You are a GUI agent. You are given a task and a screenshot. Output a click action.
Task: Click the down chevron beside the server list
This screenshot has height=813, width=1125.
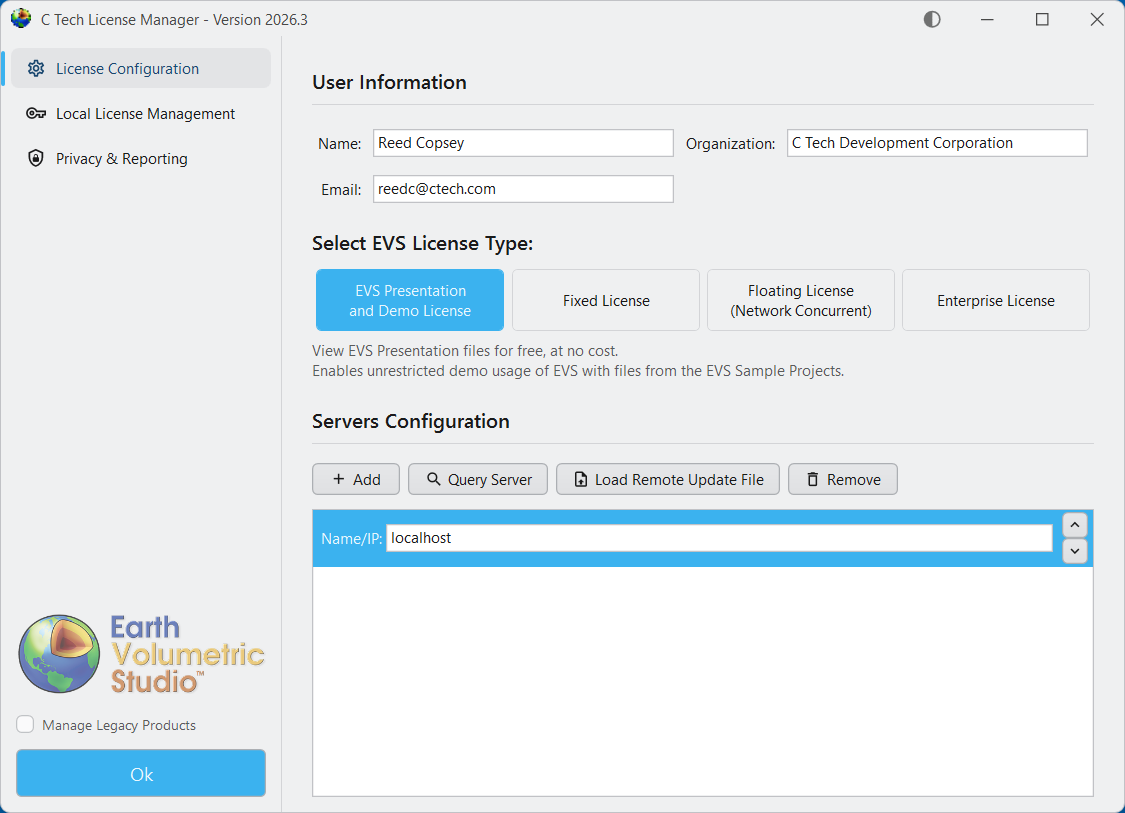[1074, 551]
